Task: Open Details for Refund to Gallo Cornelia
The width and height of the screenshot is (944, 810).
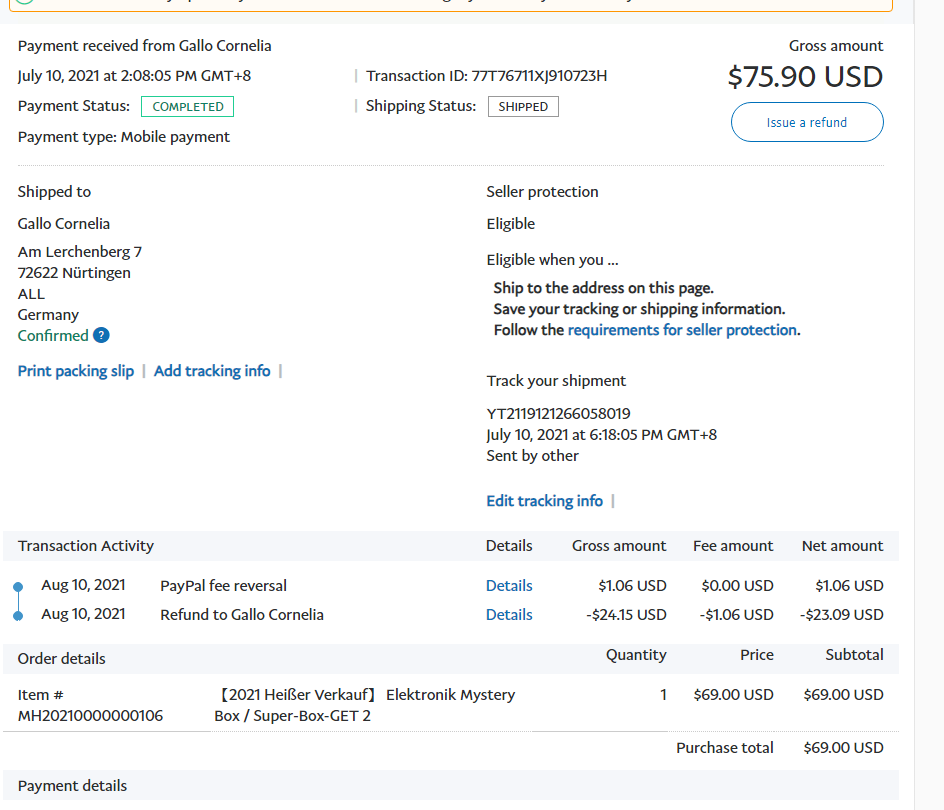Action: [509, 615]
